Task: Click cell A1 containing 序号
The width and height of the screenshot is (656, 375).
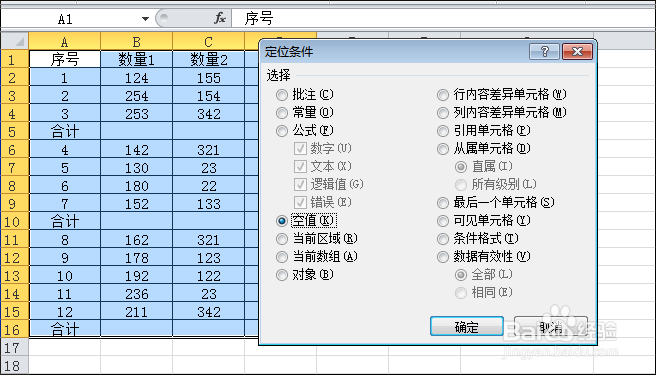Action: pyautogui.click(x=65, y=59)
